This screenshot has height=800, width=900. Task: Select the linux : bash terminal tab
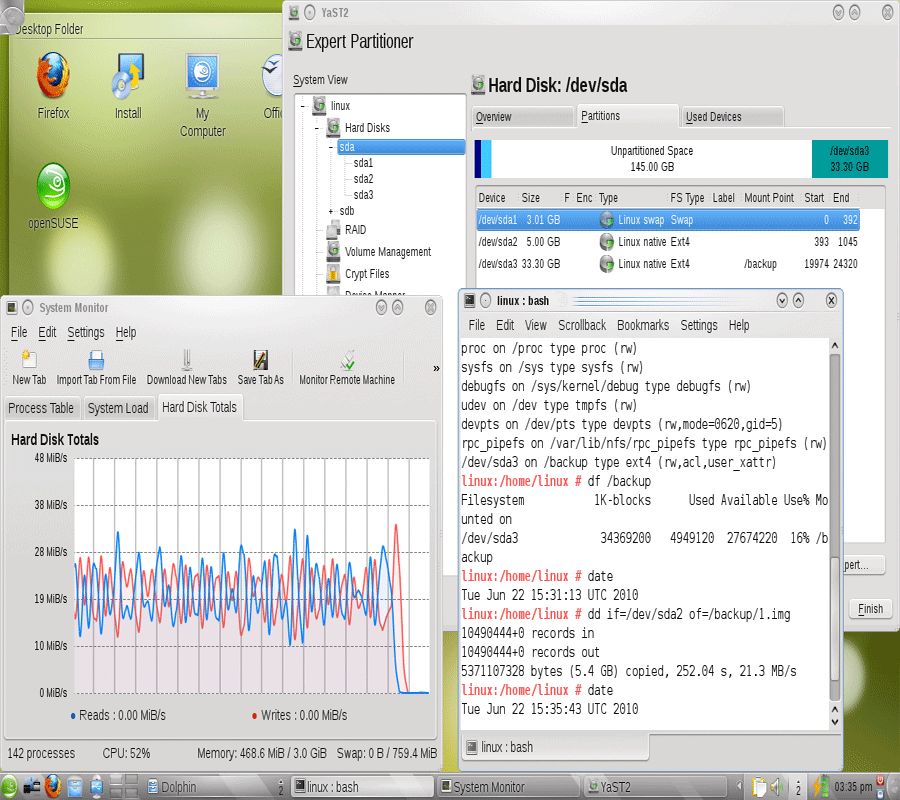click(556, 747)
